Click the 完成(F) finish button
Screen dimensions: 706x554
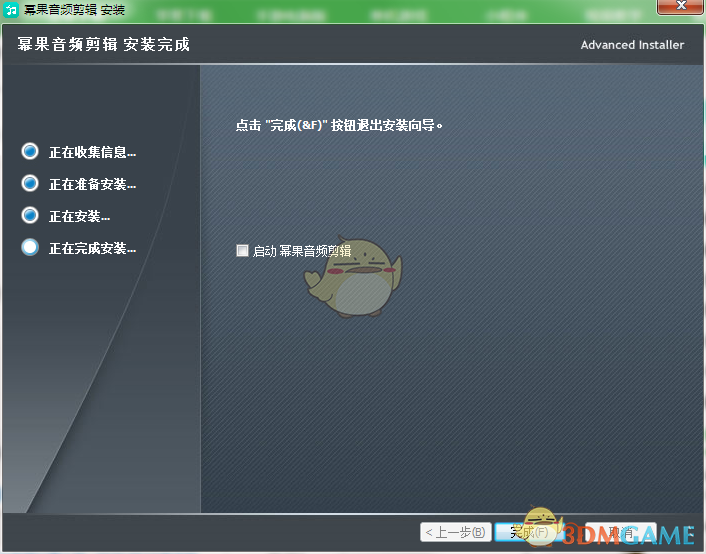530,532
